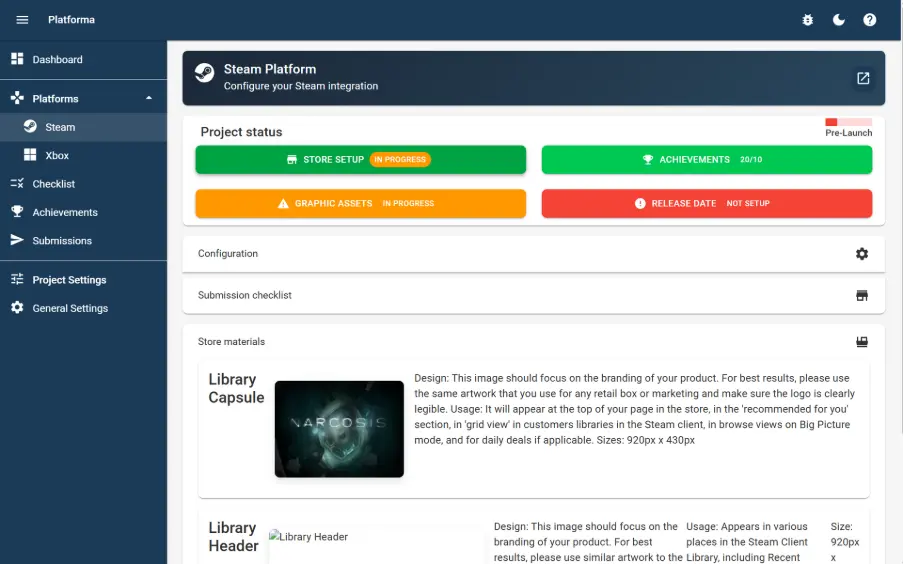
Task: Open the hamburger navigation menu
Action: (22, 20)
